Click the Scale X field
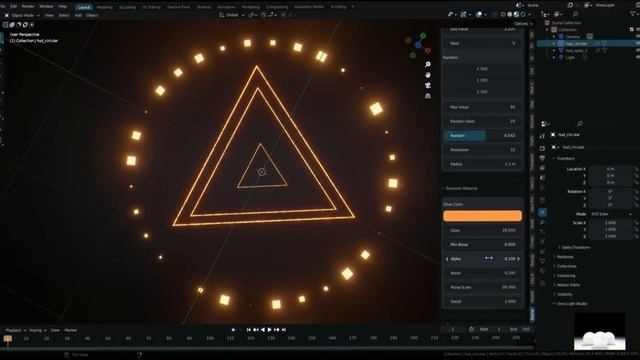This screenshot has width=640, height=360. 611,223
